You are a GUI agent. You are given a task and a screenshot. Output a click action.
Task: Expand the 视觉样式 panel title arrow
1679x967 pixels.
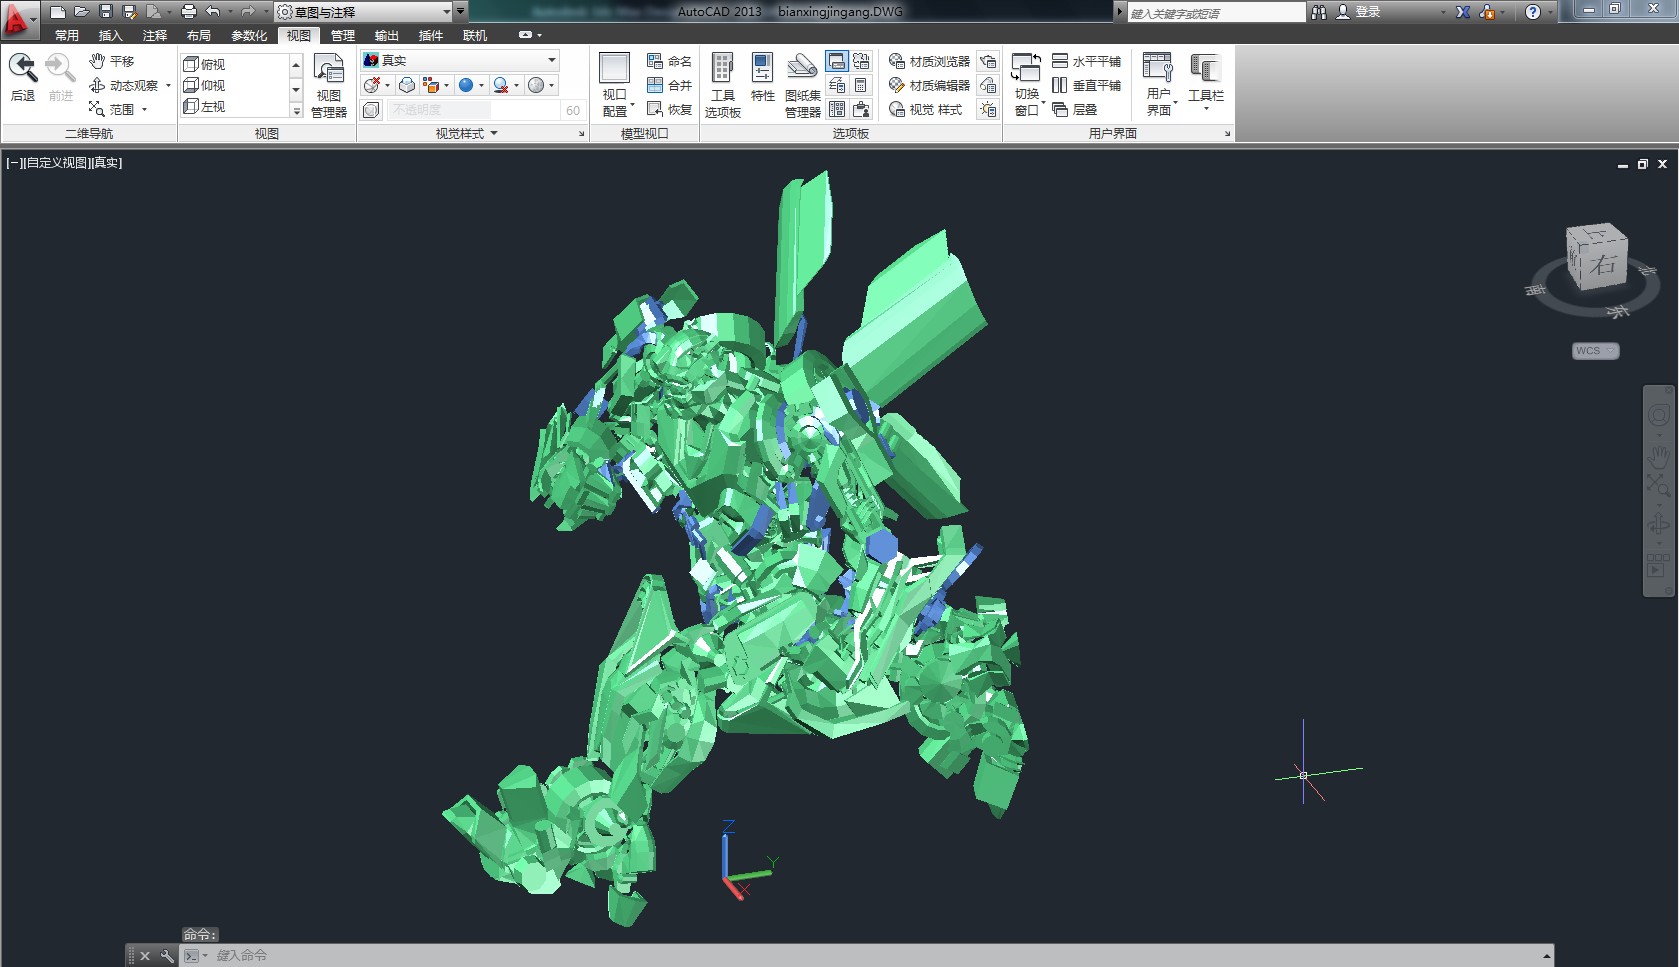(x=494, y=133)
